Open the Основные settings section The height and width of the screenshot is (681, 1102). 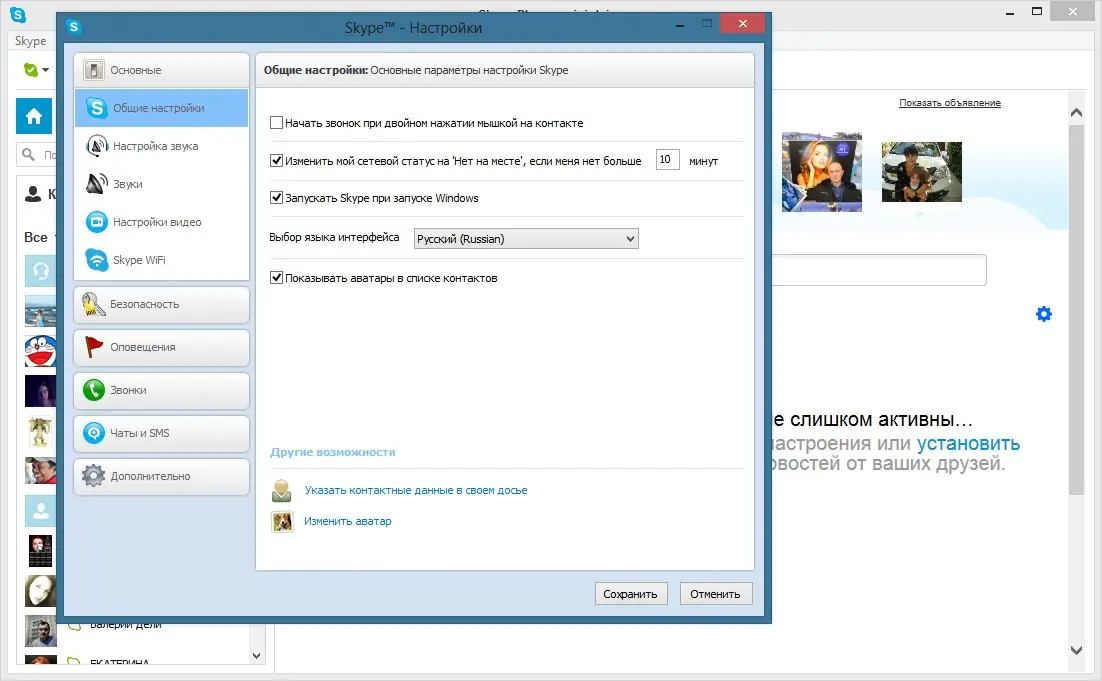161,70
